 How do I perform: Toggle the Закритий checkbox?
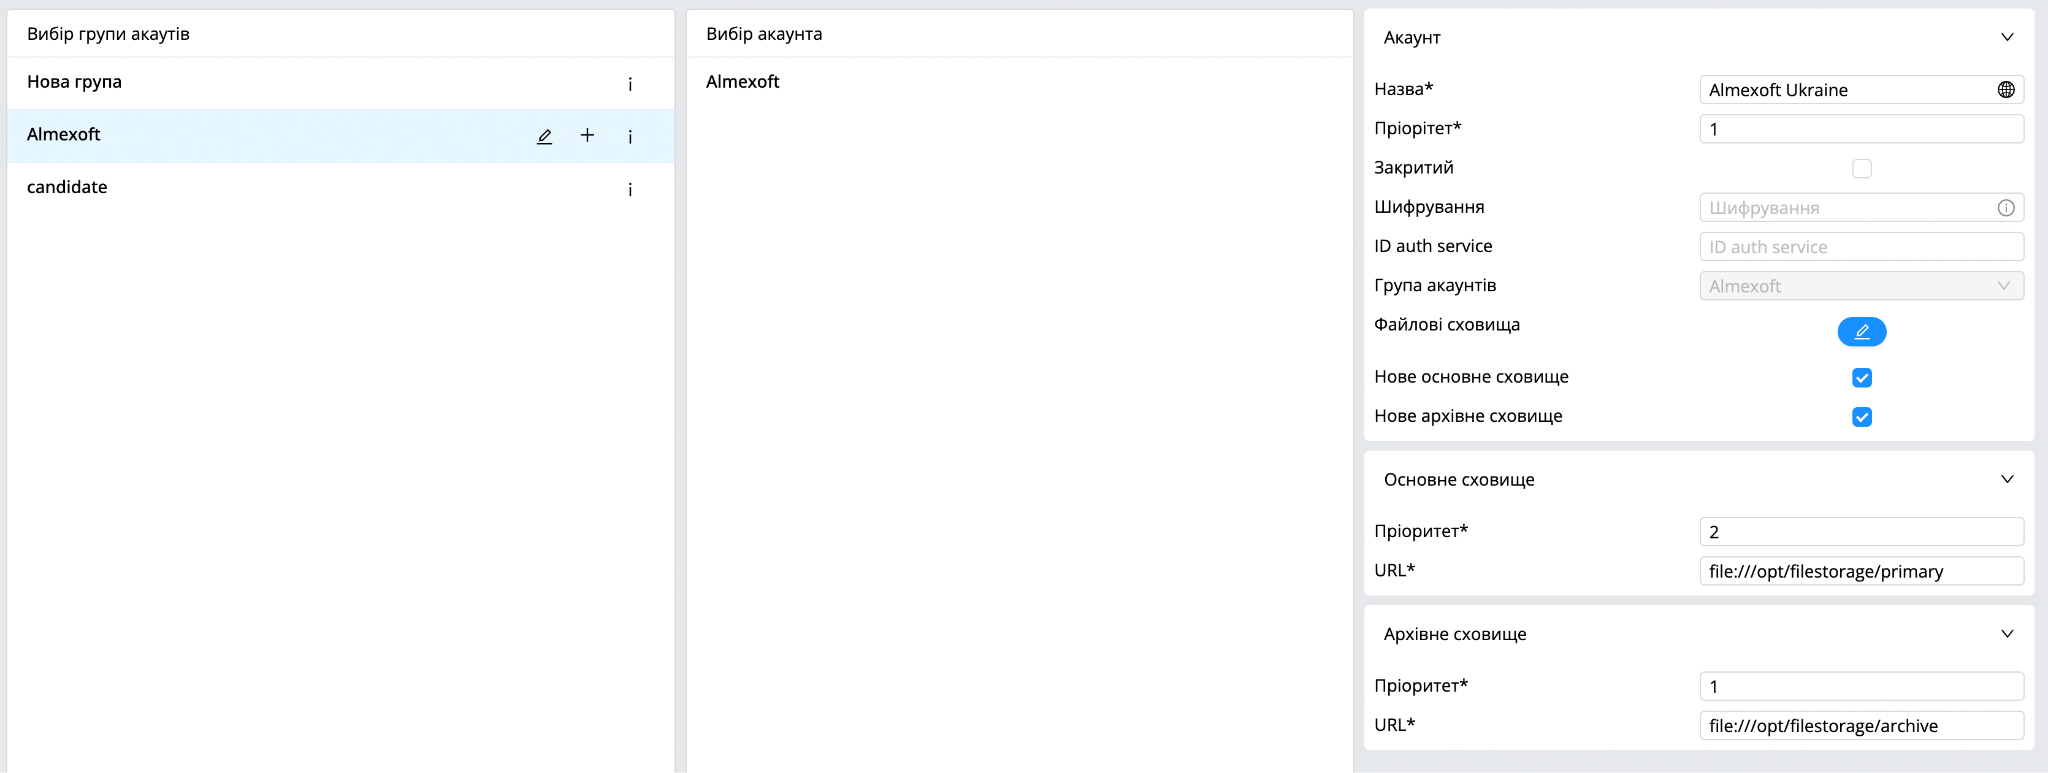coord(1862,168)
